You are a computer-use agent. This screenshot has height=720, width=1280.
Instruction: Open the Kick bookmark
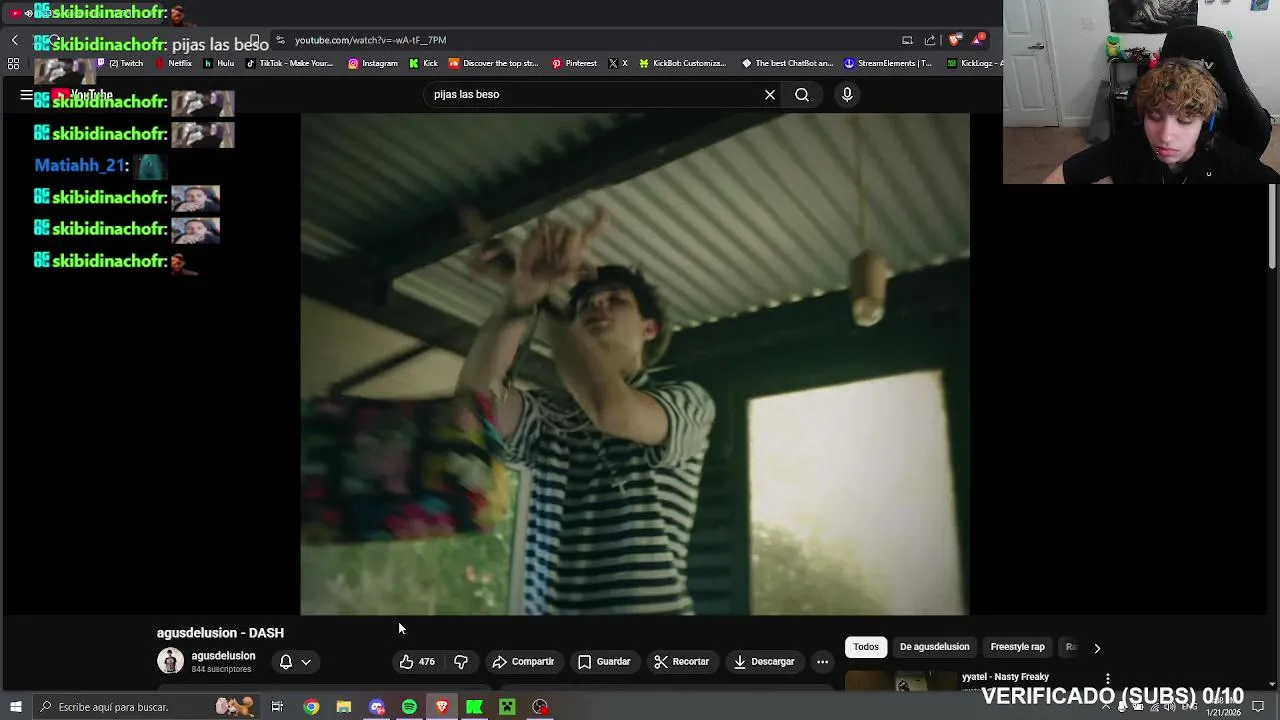pyautogui.click(x=424, y=63)
